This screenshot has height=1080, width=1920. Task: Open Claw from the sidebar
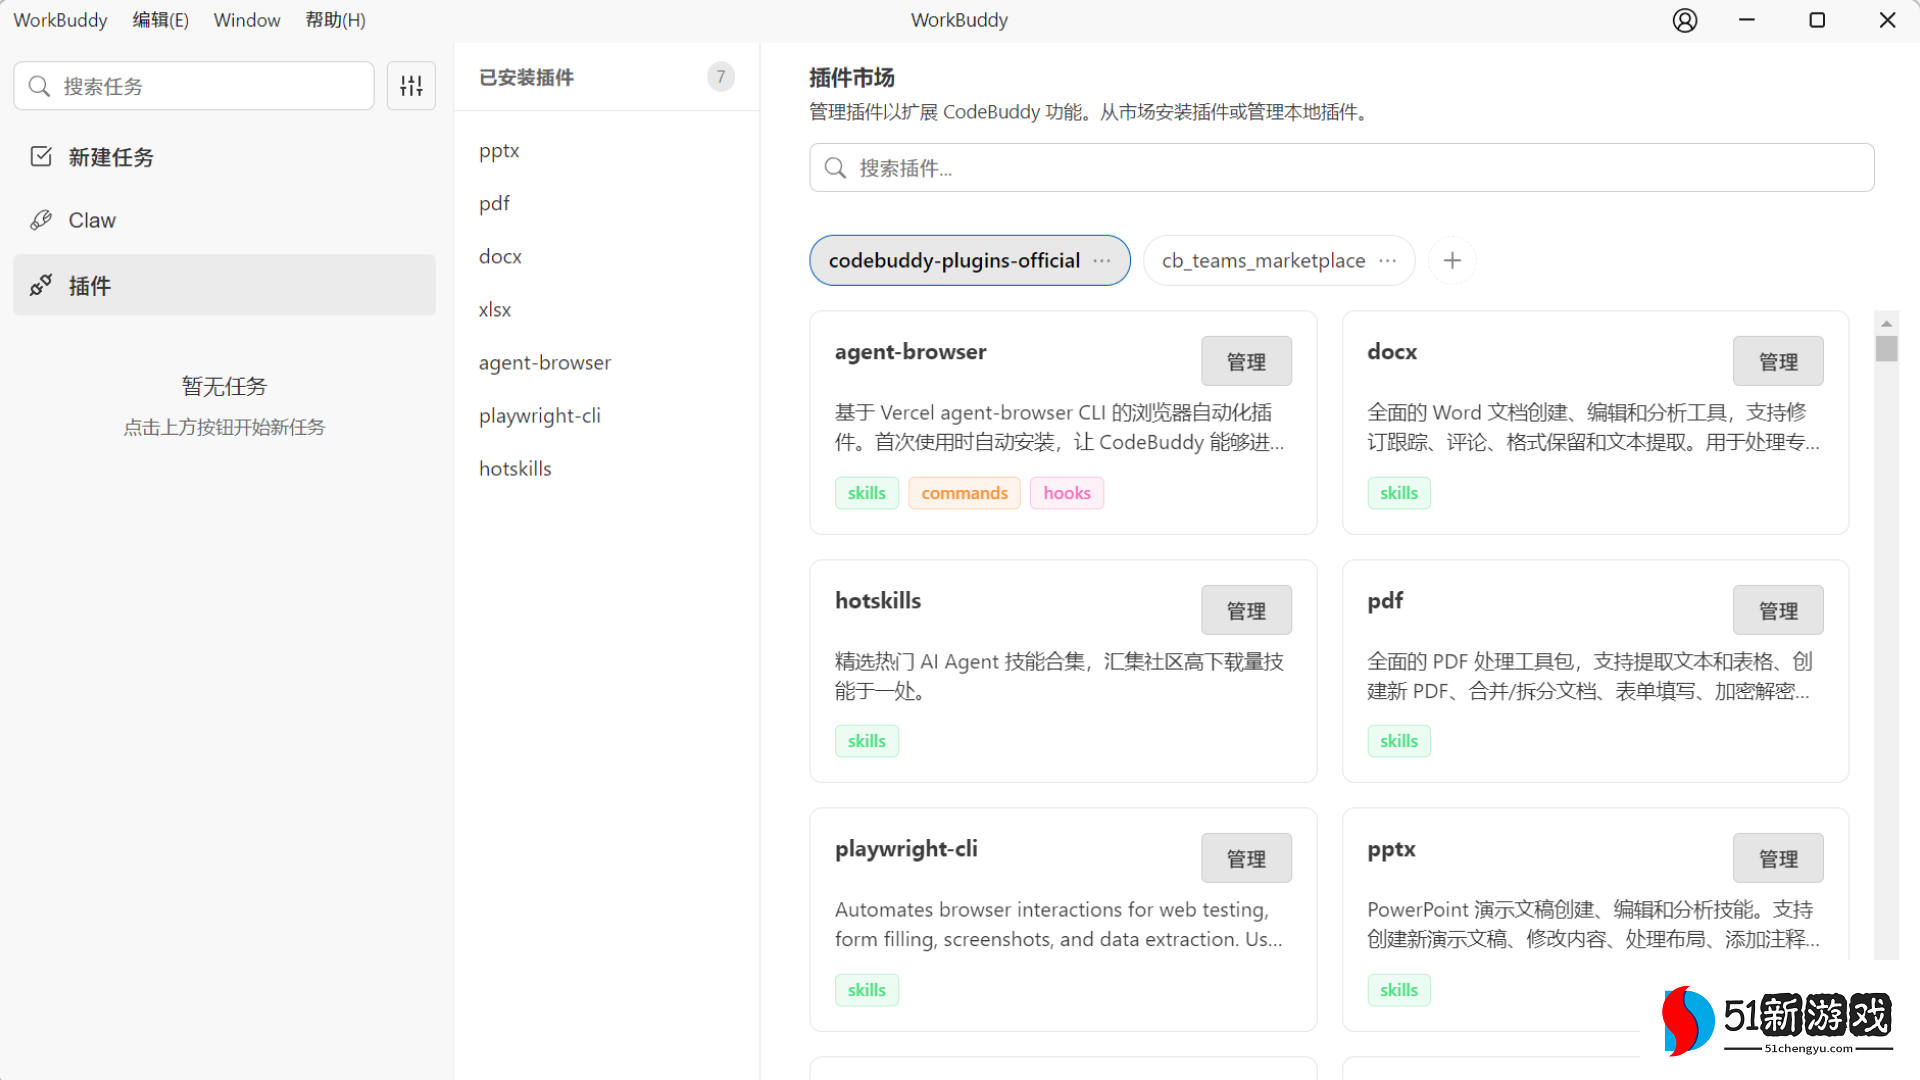pyautogui.click(x=92, y=220)
